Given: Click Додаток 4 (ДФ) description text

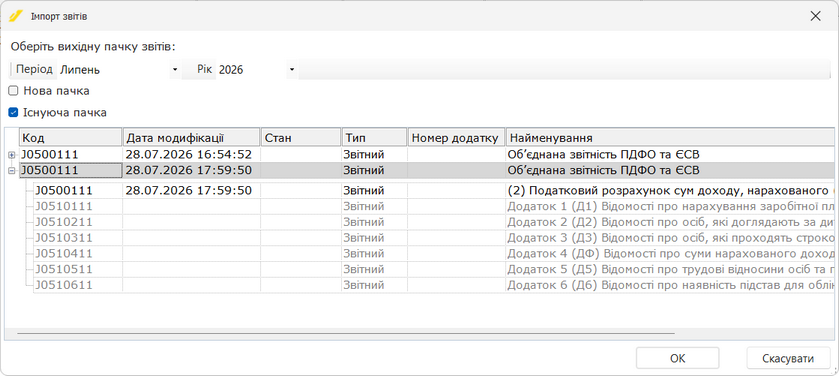Looking at the screenshot, I should [x=670, y=254].
